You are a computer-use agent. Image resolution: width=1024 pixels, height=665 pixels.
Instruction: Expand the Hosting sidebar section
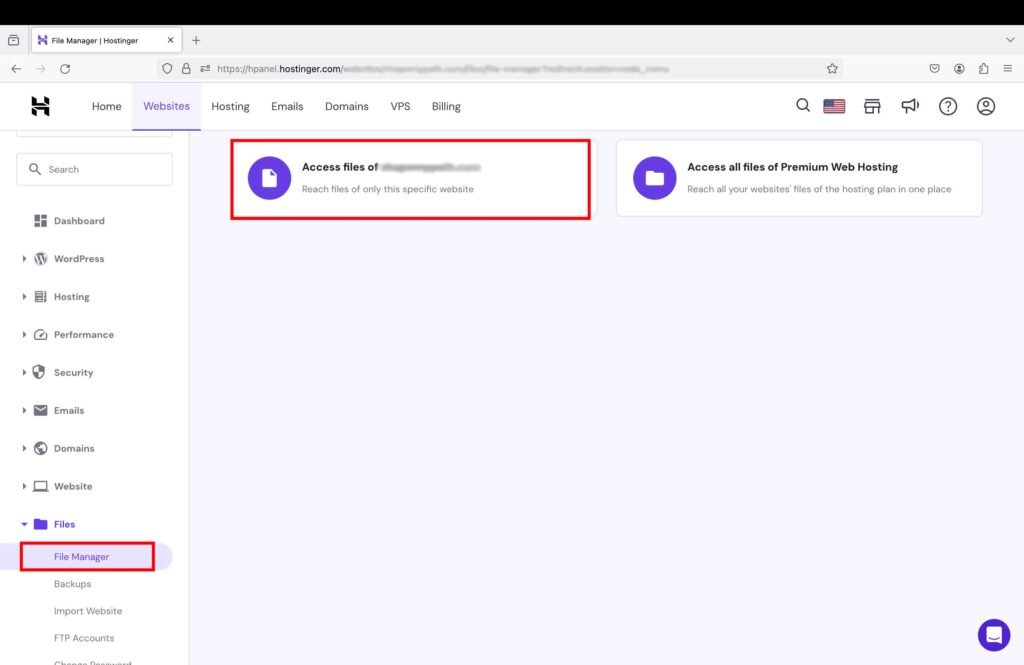click(24, 297)
